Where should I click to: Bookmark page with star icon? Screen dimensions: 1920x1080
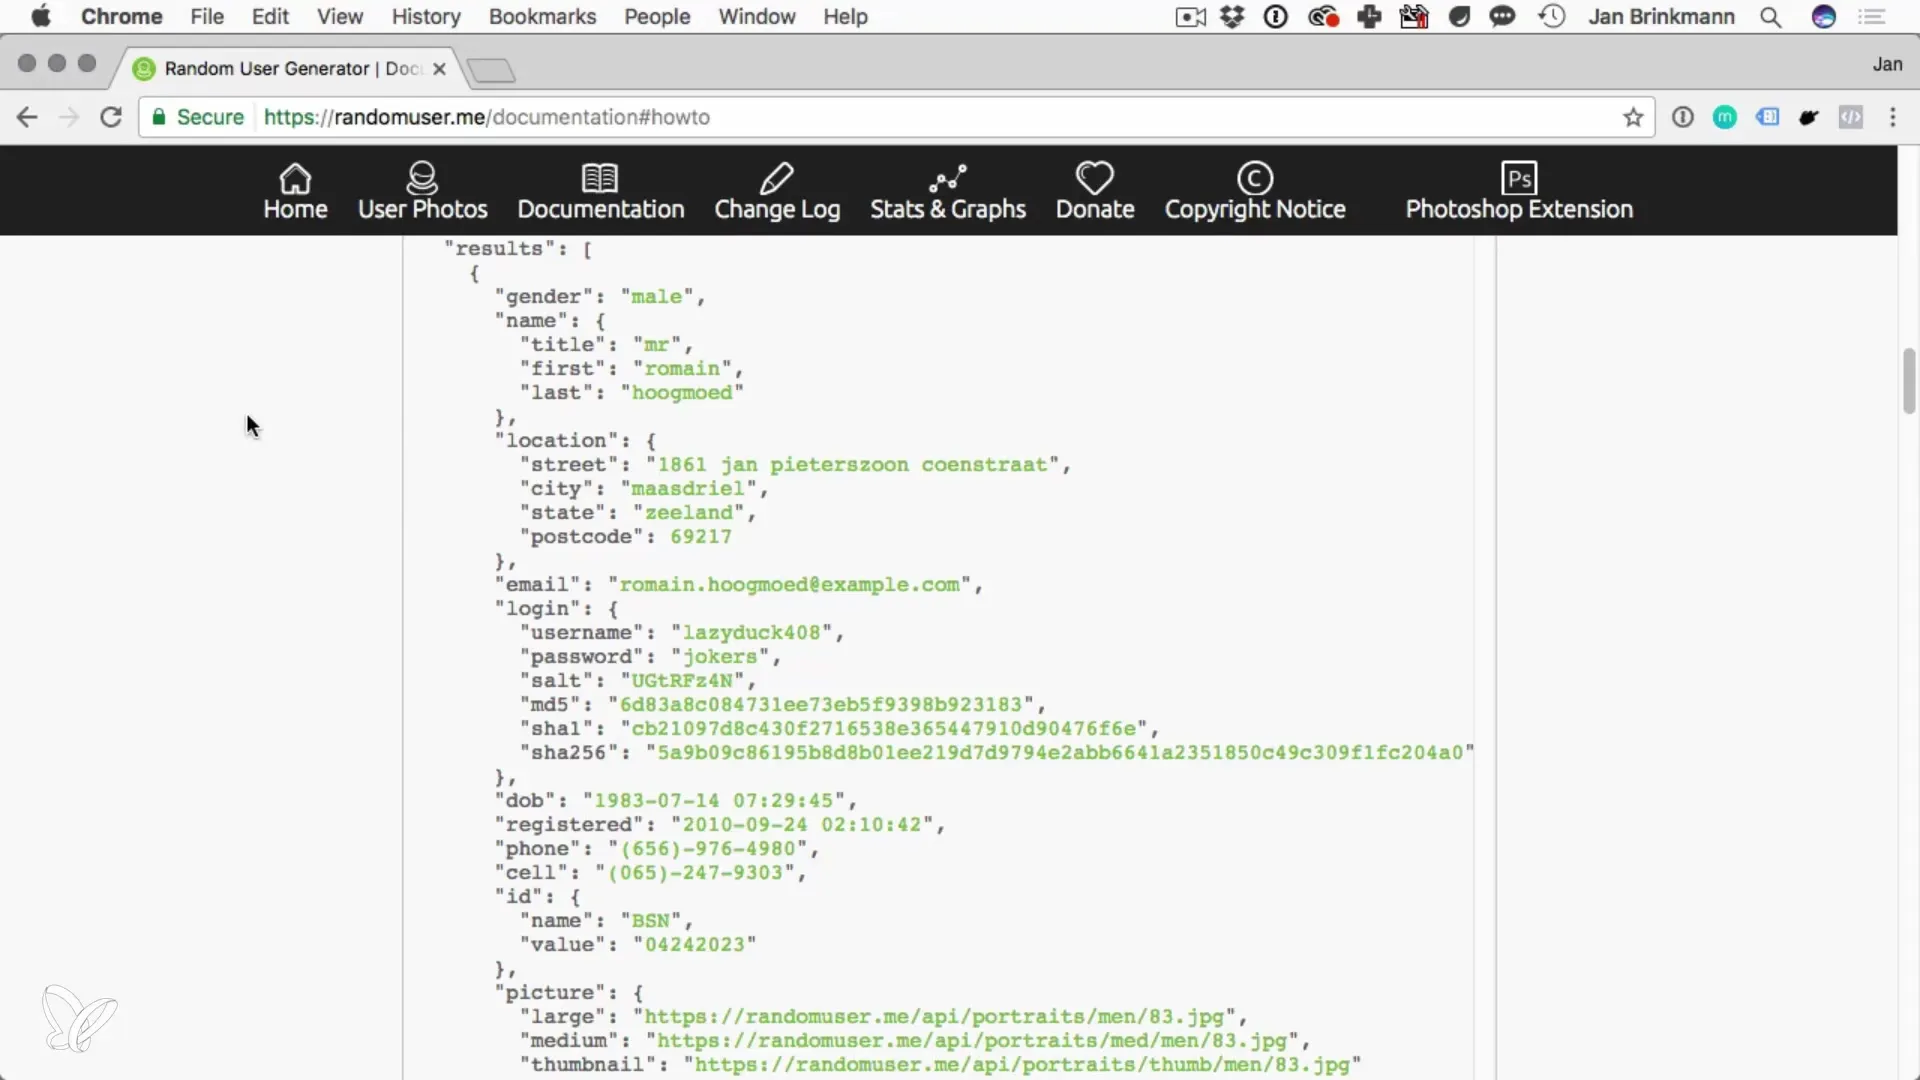pos(1633,118)
